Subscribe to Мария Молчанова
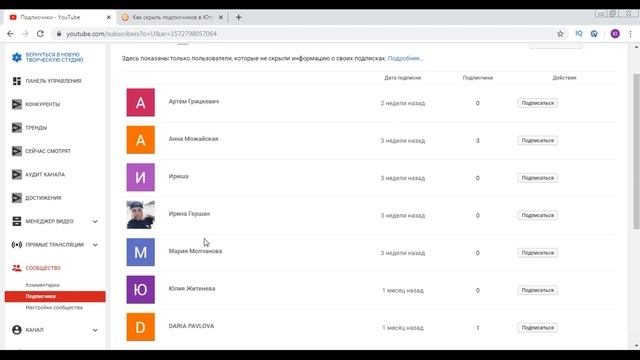This screenshot has width=640, height=360. pyautogui.click(x=537, y=253)
